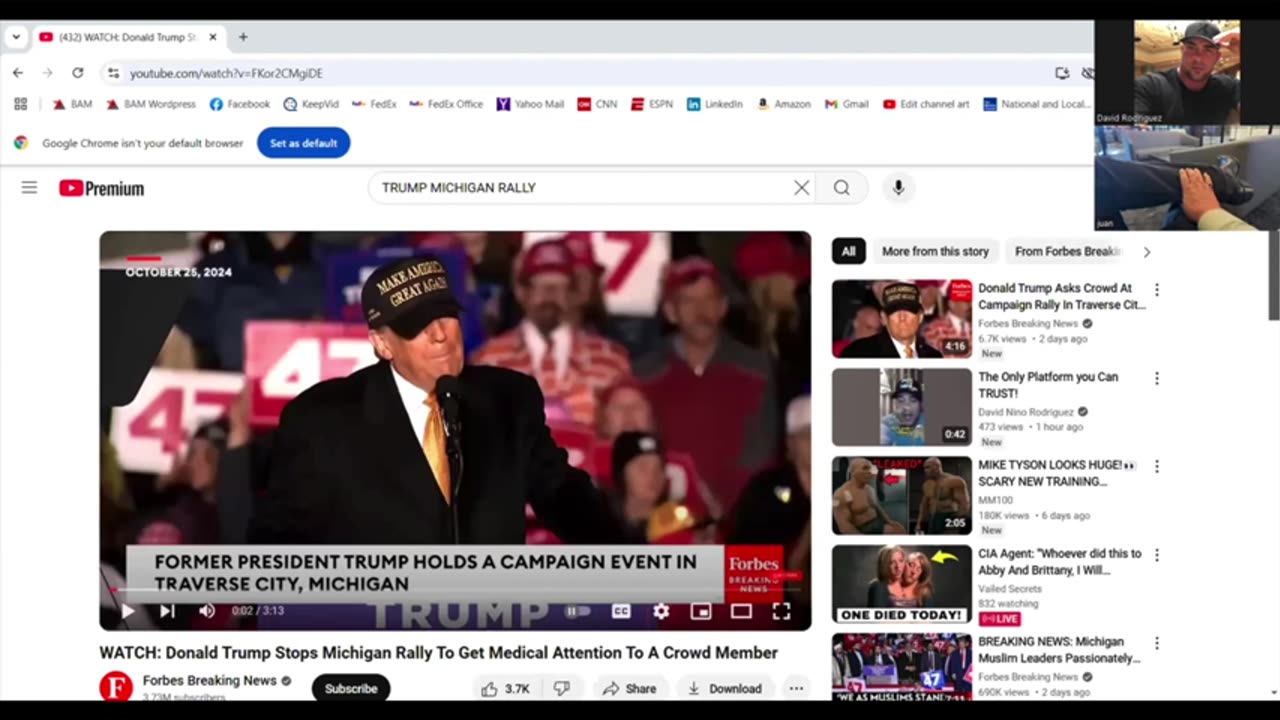1280x720 pixels.
Task: Play the video with the play button
Action: tap(128, 611)
